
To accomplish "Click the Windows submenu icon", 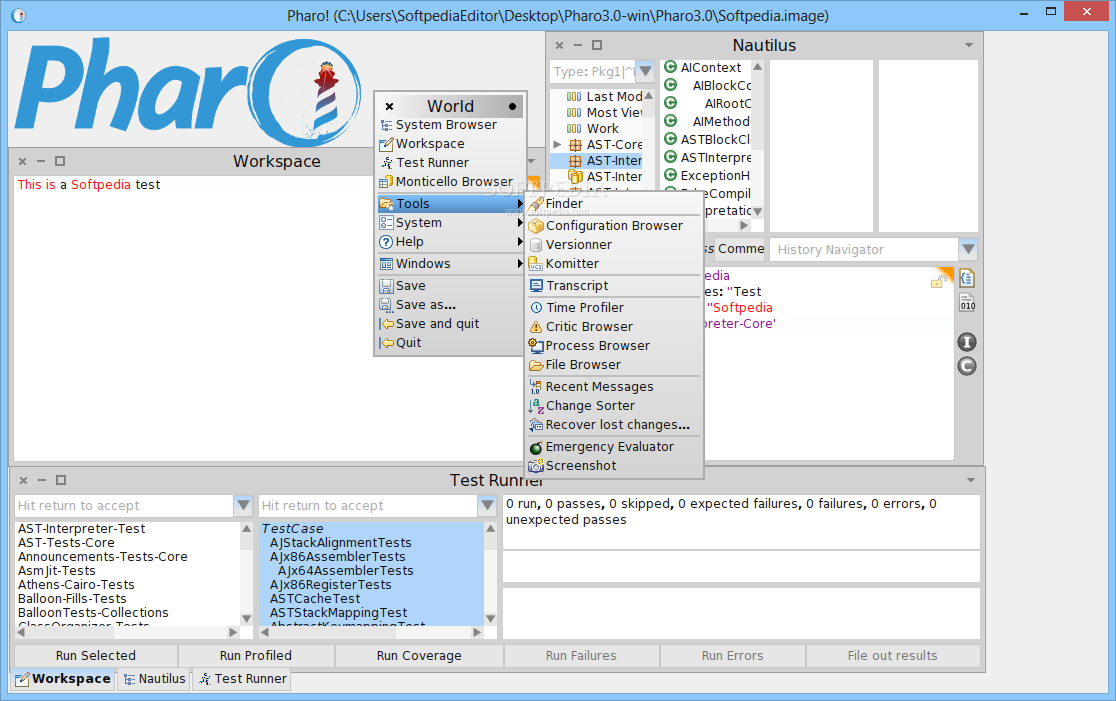I will [386, 264].
